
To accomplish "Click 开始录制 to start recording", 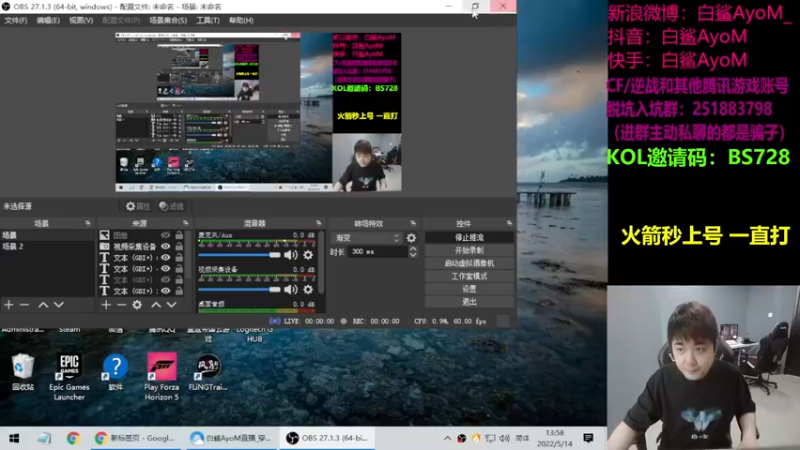I will pyautogui.click(x=469, y=251).
